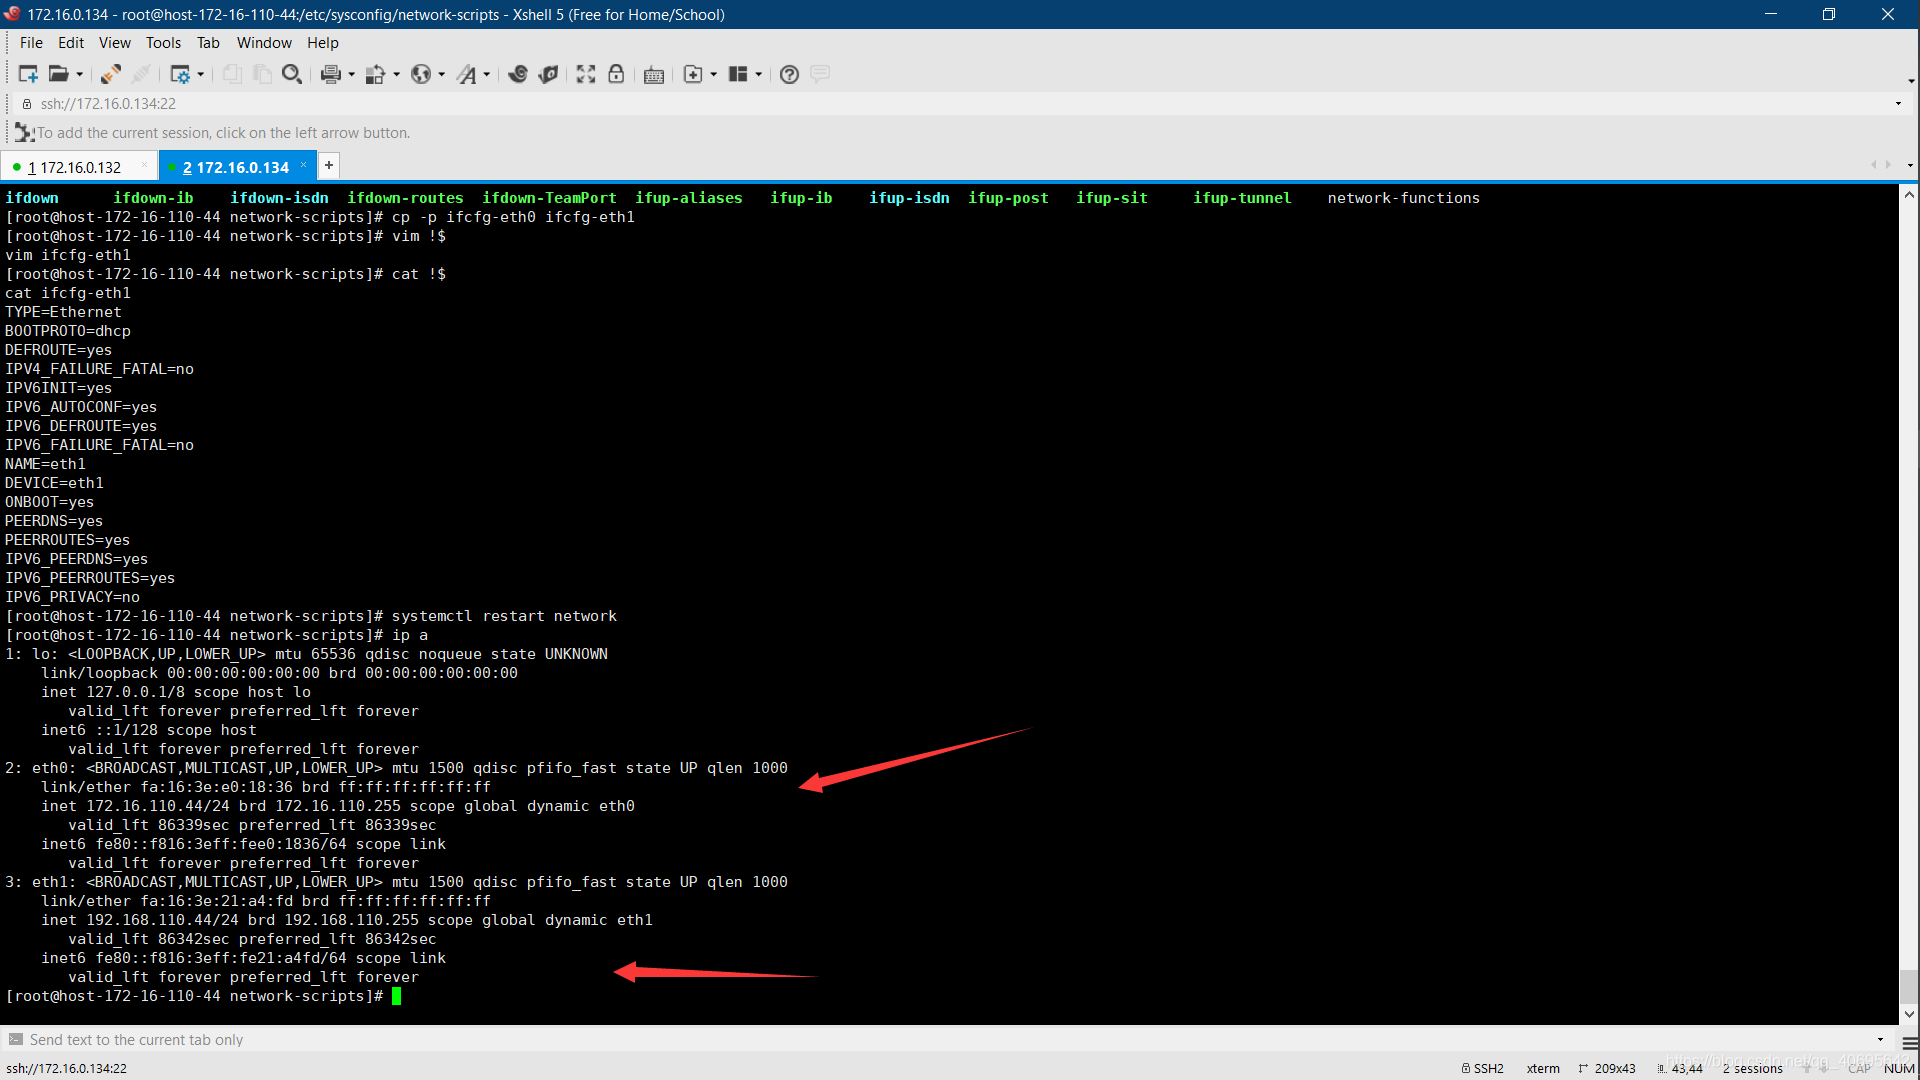Expand the globe encoding dropdown arrow

pos(442,74)
